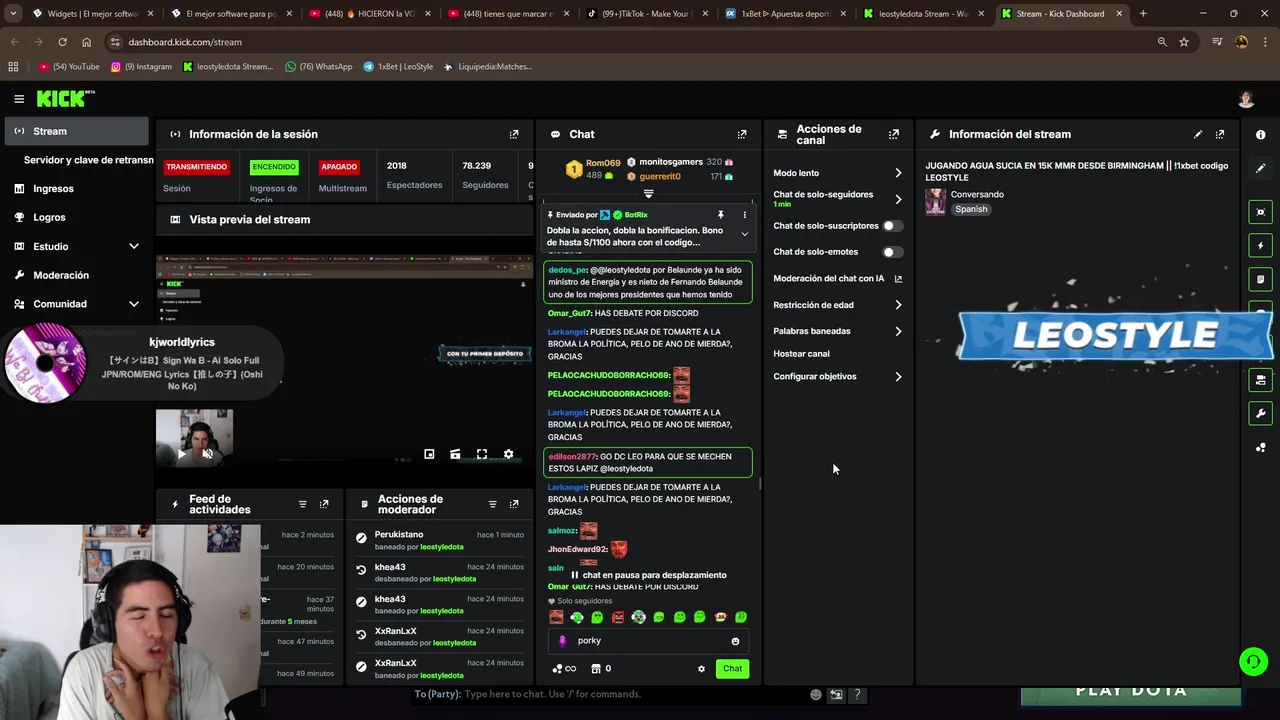Open the pinned message options menu
The width and height of the screenshot is (1280, 720).
[x=744, y=215]
